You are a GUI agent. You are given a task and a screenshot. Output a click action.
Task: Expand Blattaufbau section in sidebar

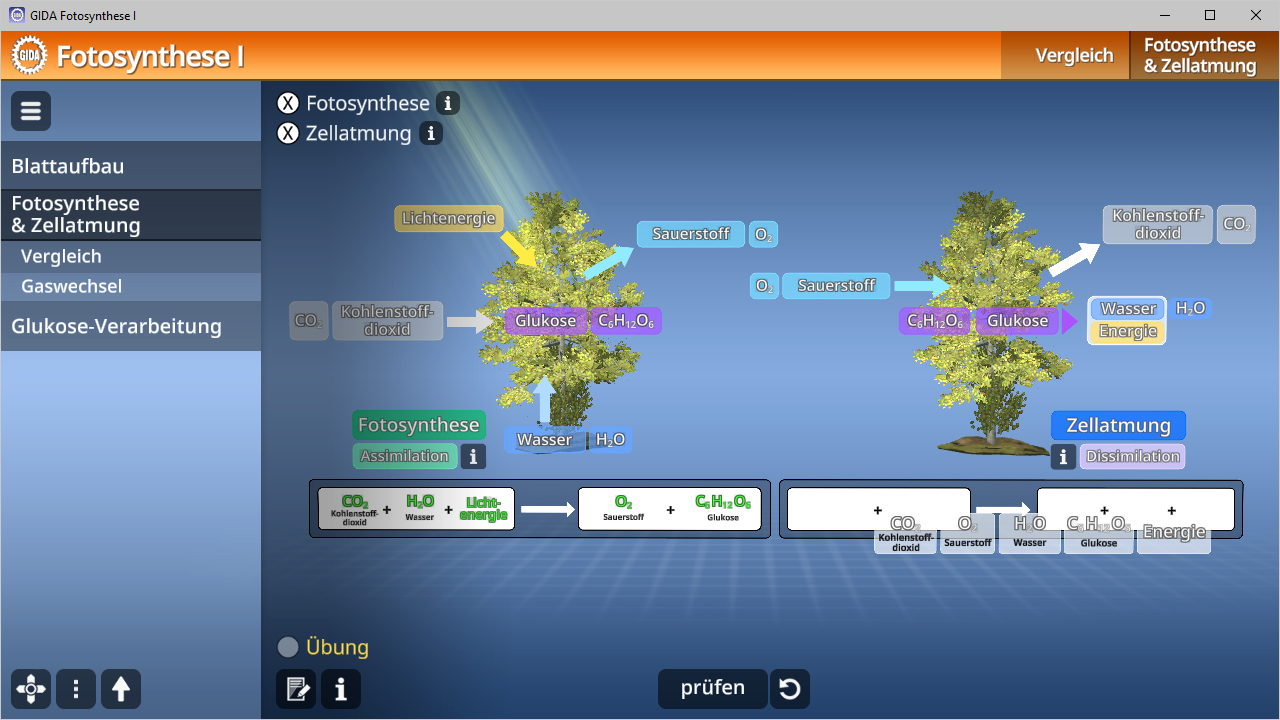[130, 166]
